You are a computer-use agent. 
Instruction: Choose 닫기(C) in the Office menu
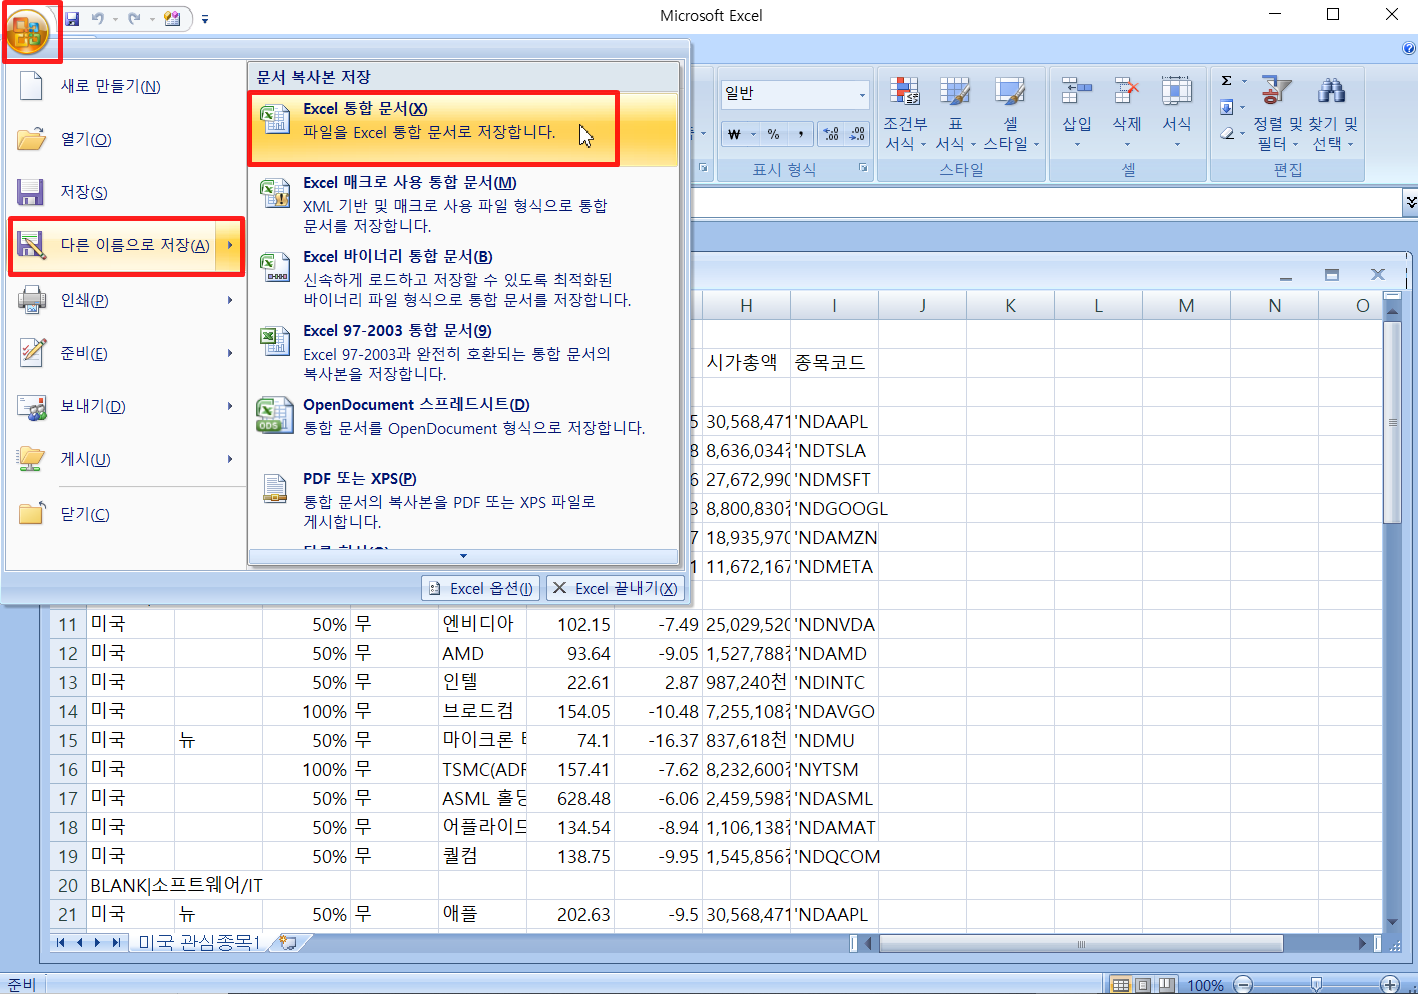click(125, 514)
